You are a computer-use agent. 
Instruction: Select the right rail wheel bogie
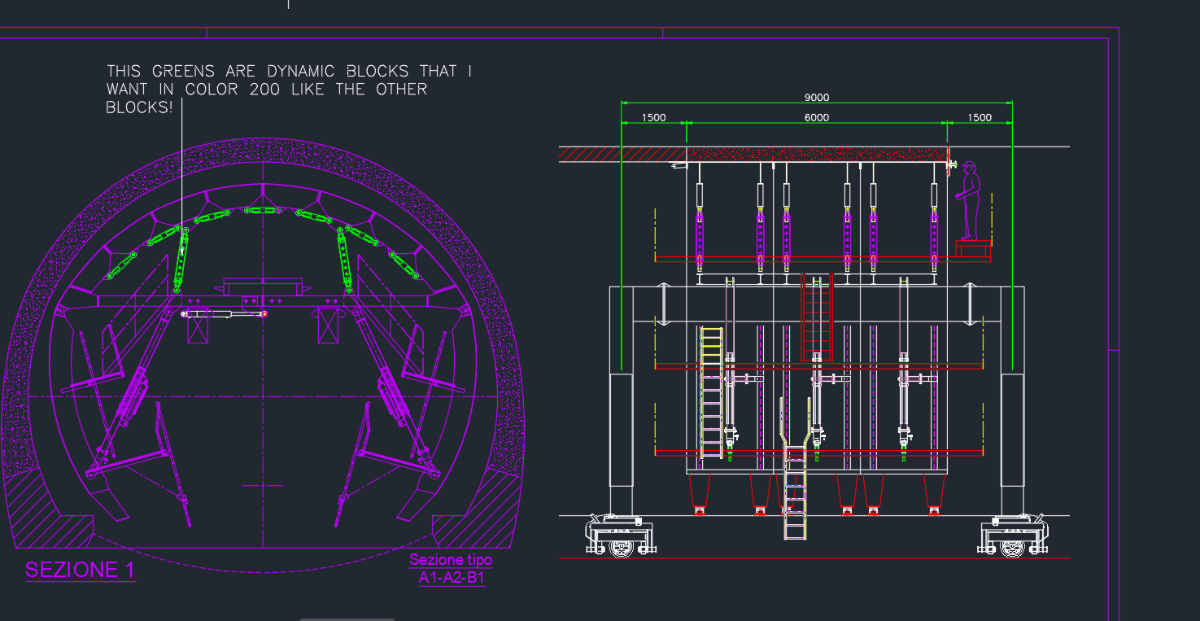[1013, 536]
